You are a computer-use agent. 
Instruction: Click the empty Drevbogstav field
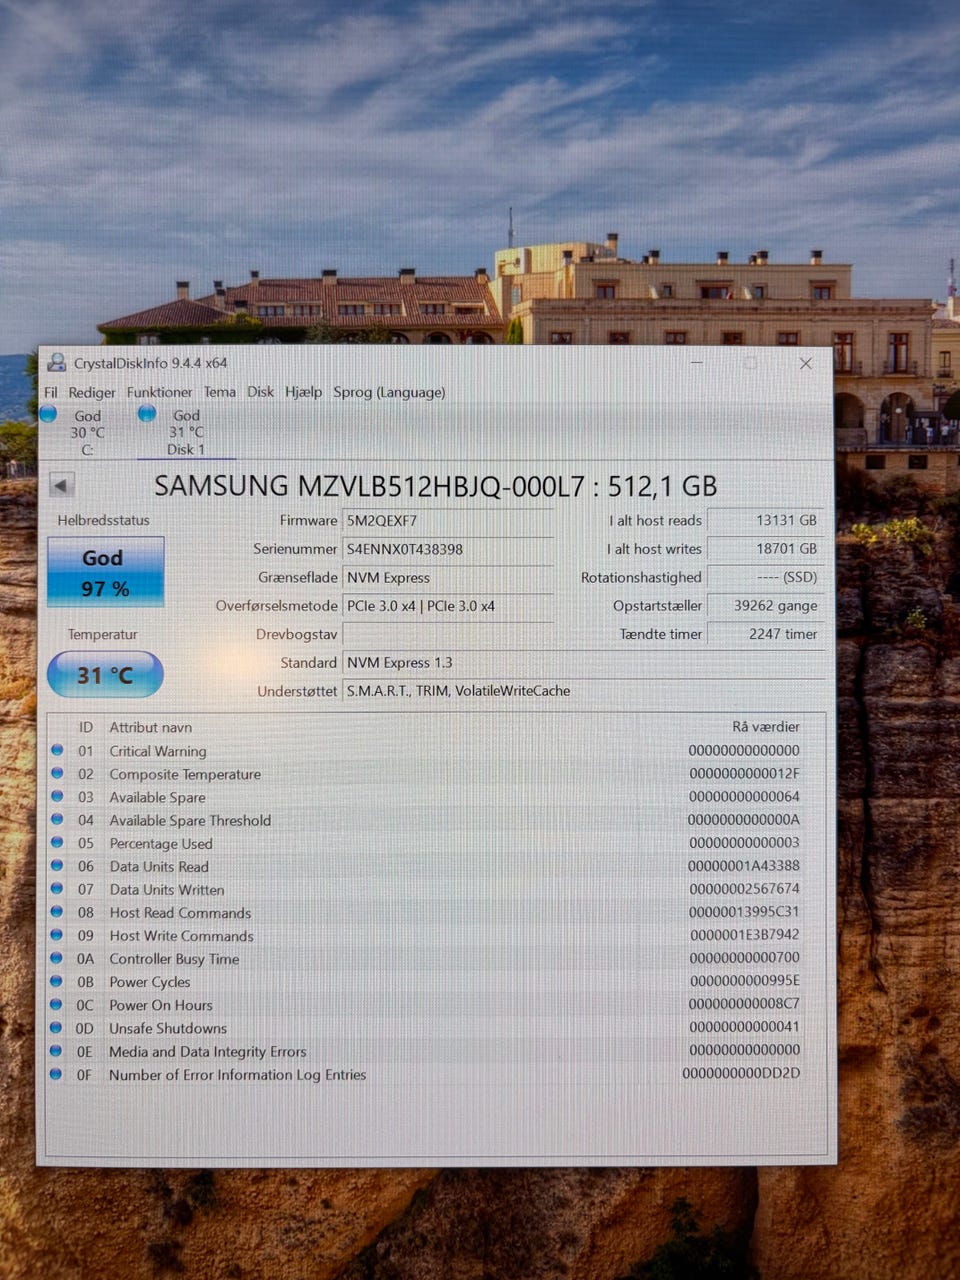tap(447, 634)
